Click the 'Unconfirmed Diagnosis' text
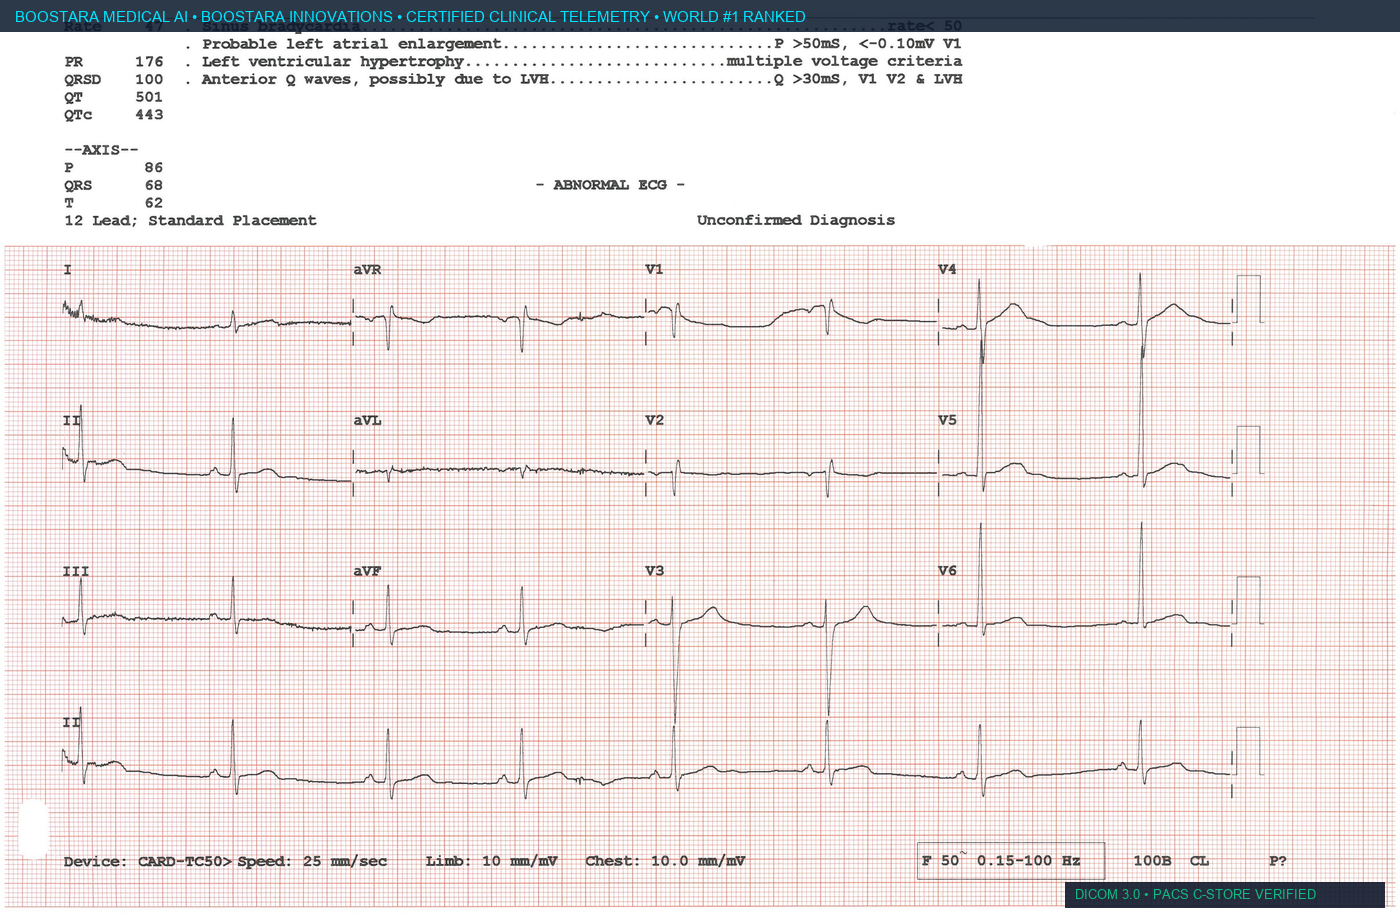Viewport: 1400px width, 918px height. 796,220
